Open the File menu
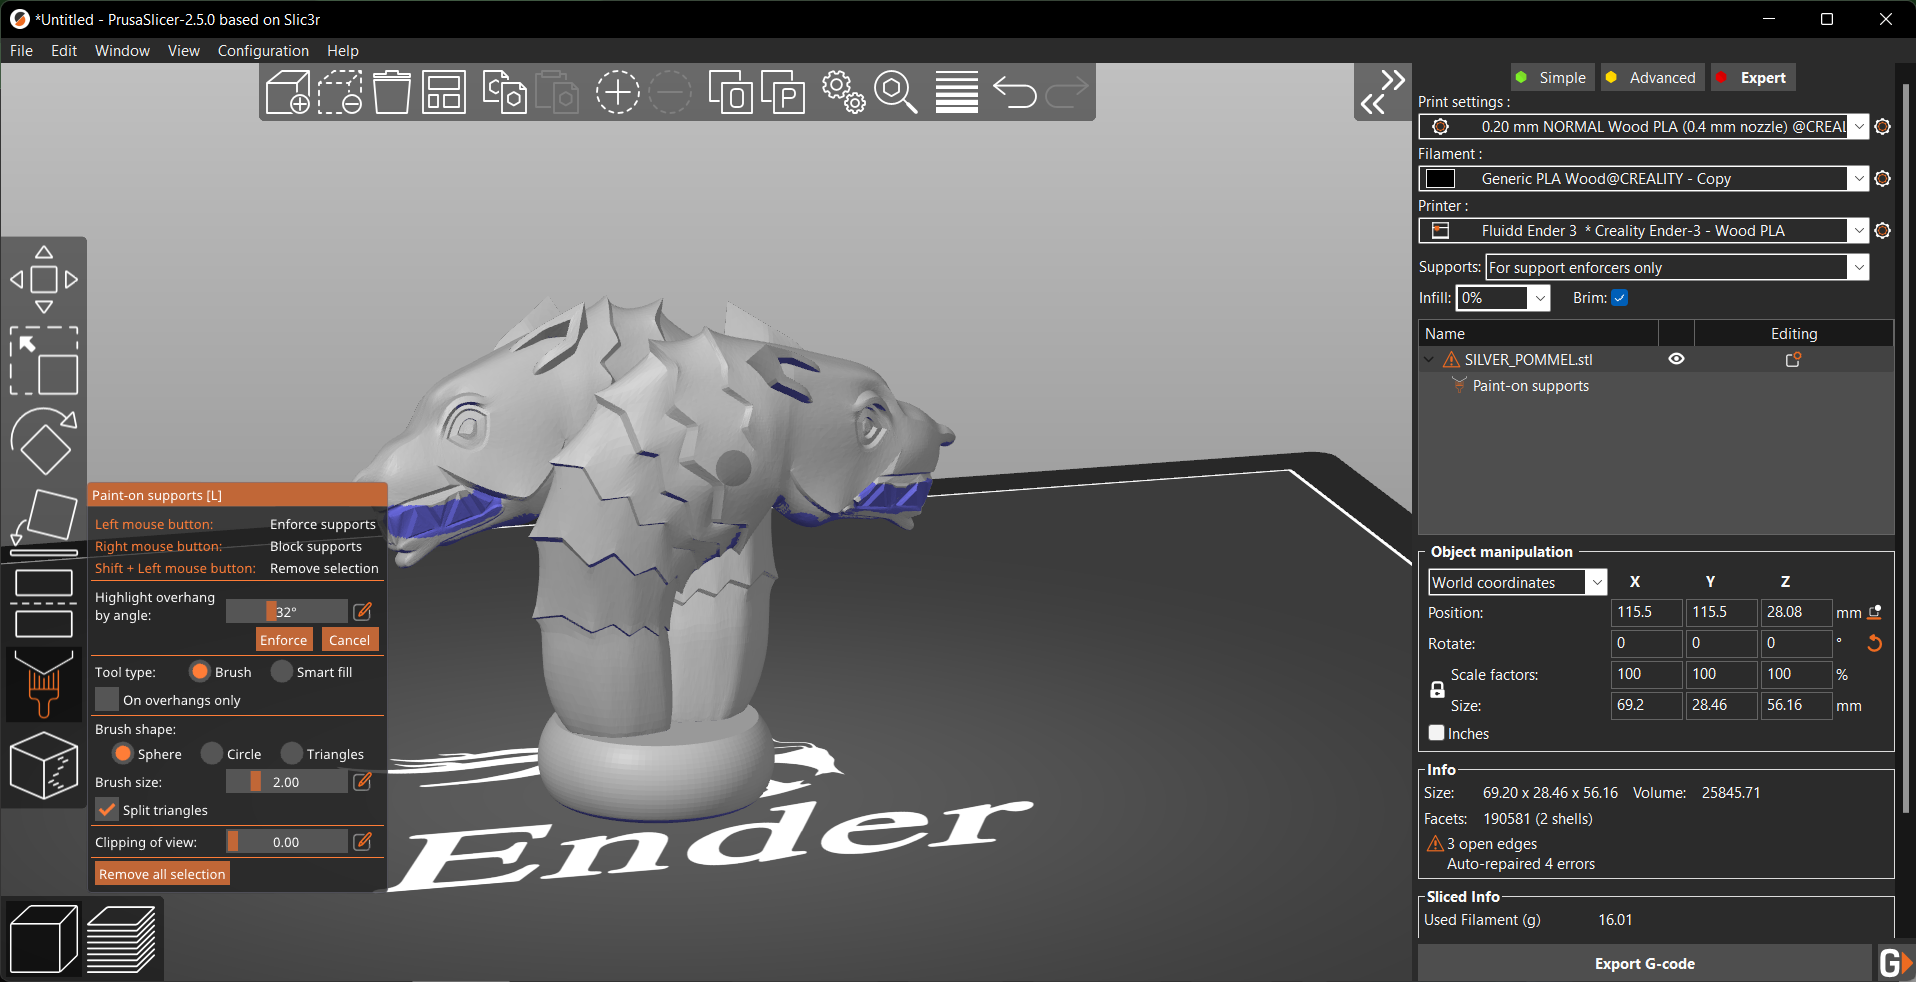The height and width of the screenshot is (982, 1916). pyautogui.click(x=21, y=51)
